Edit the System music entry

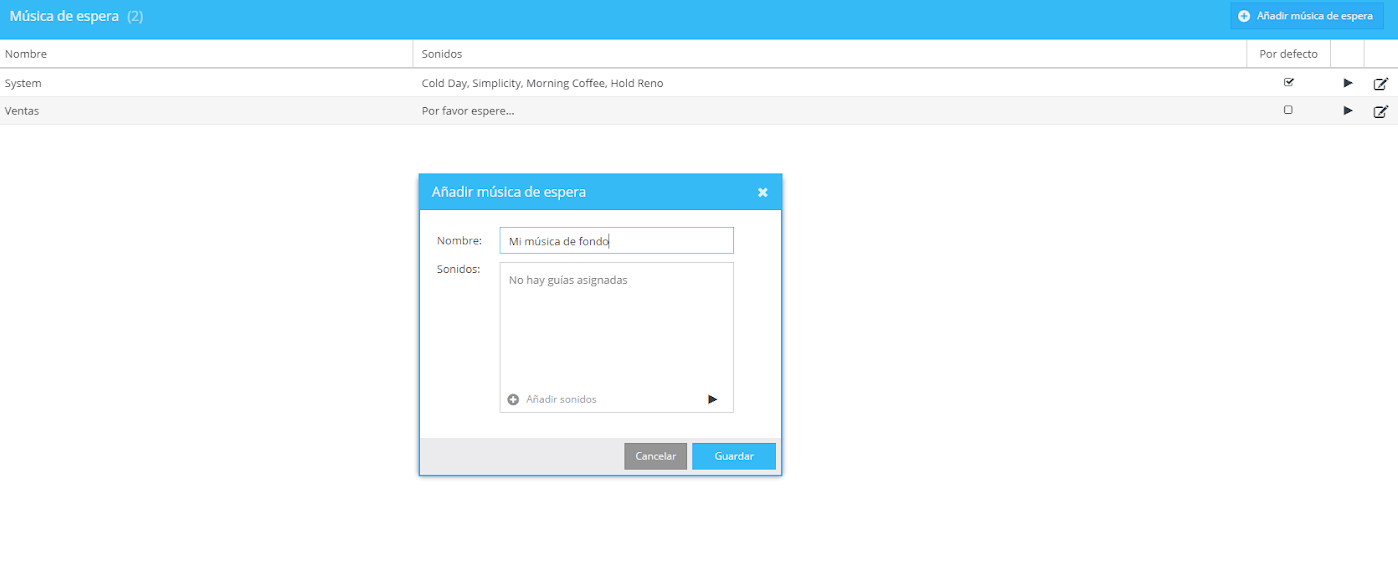coord(1380,83)
